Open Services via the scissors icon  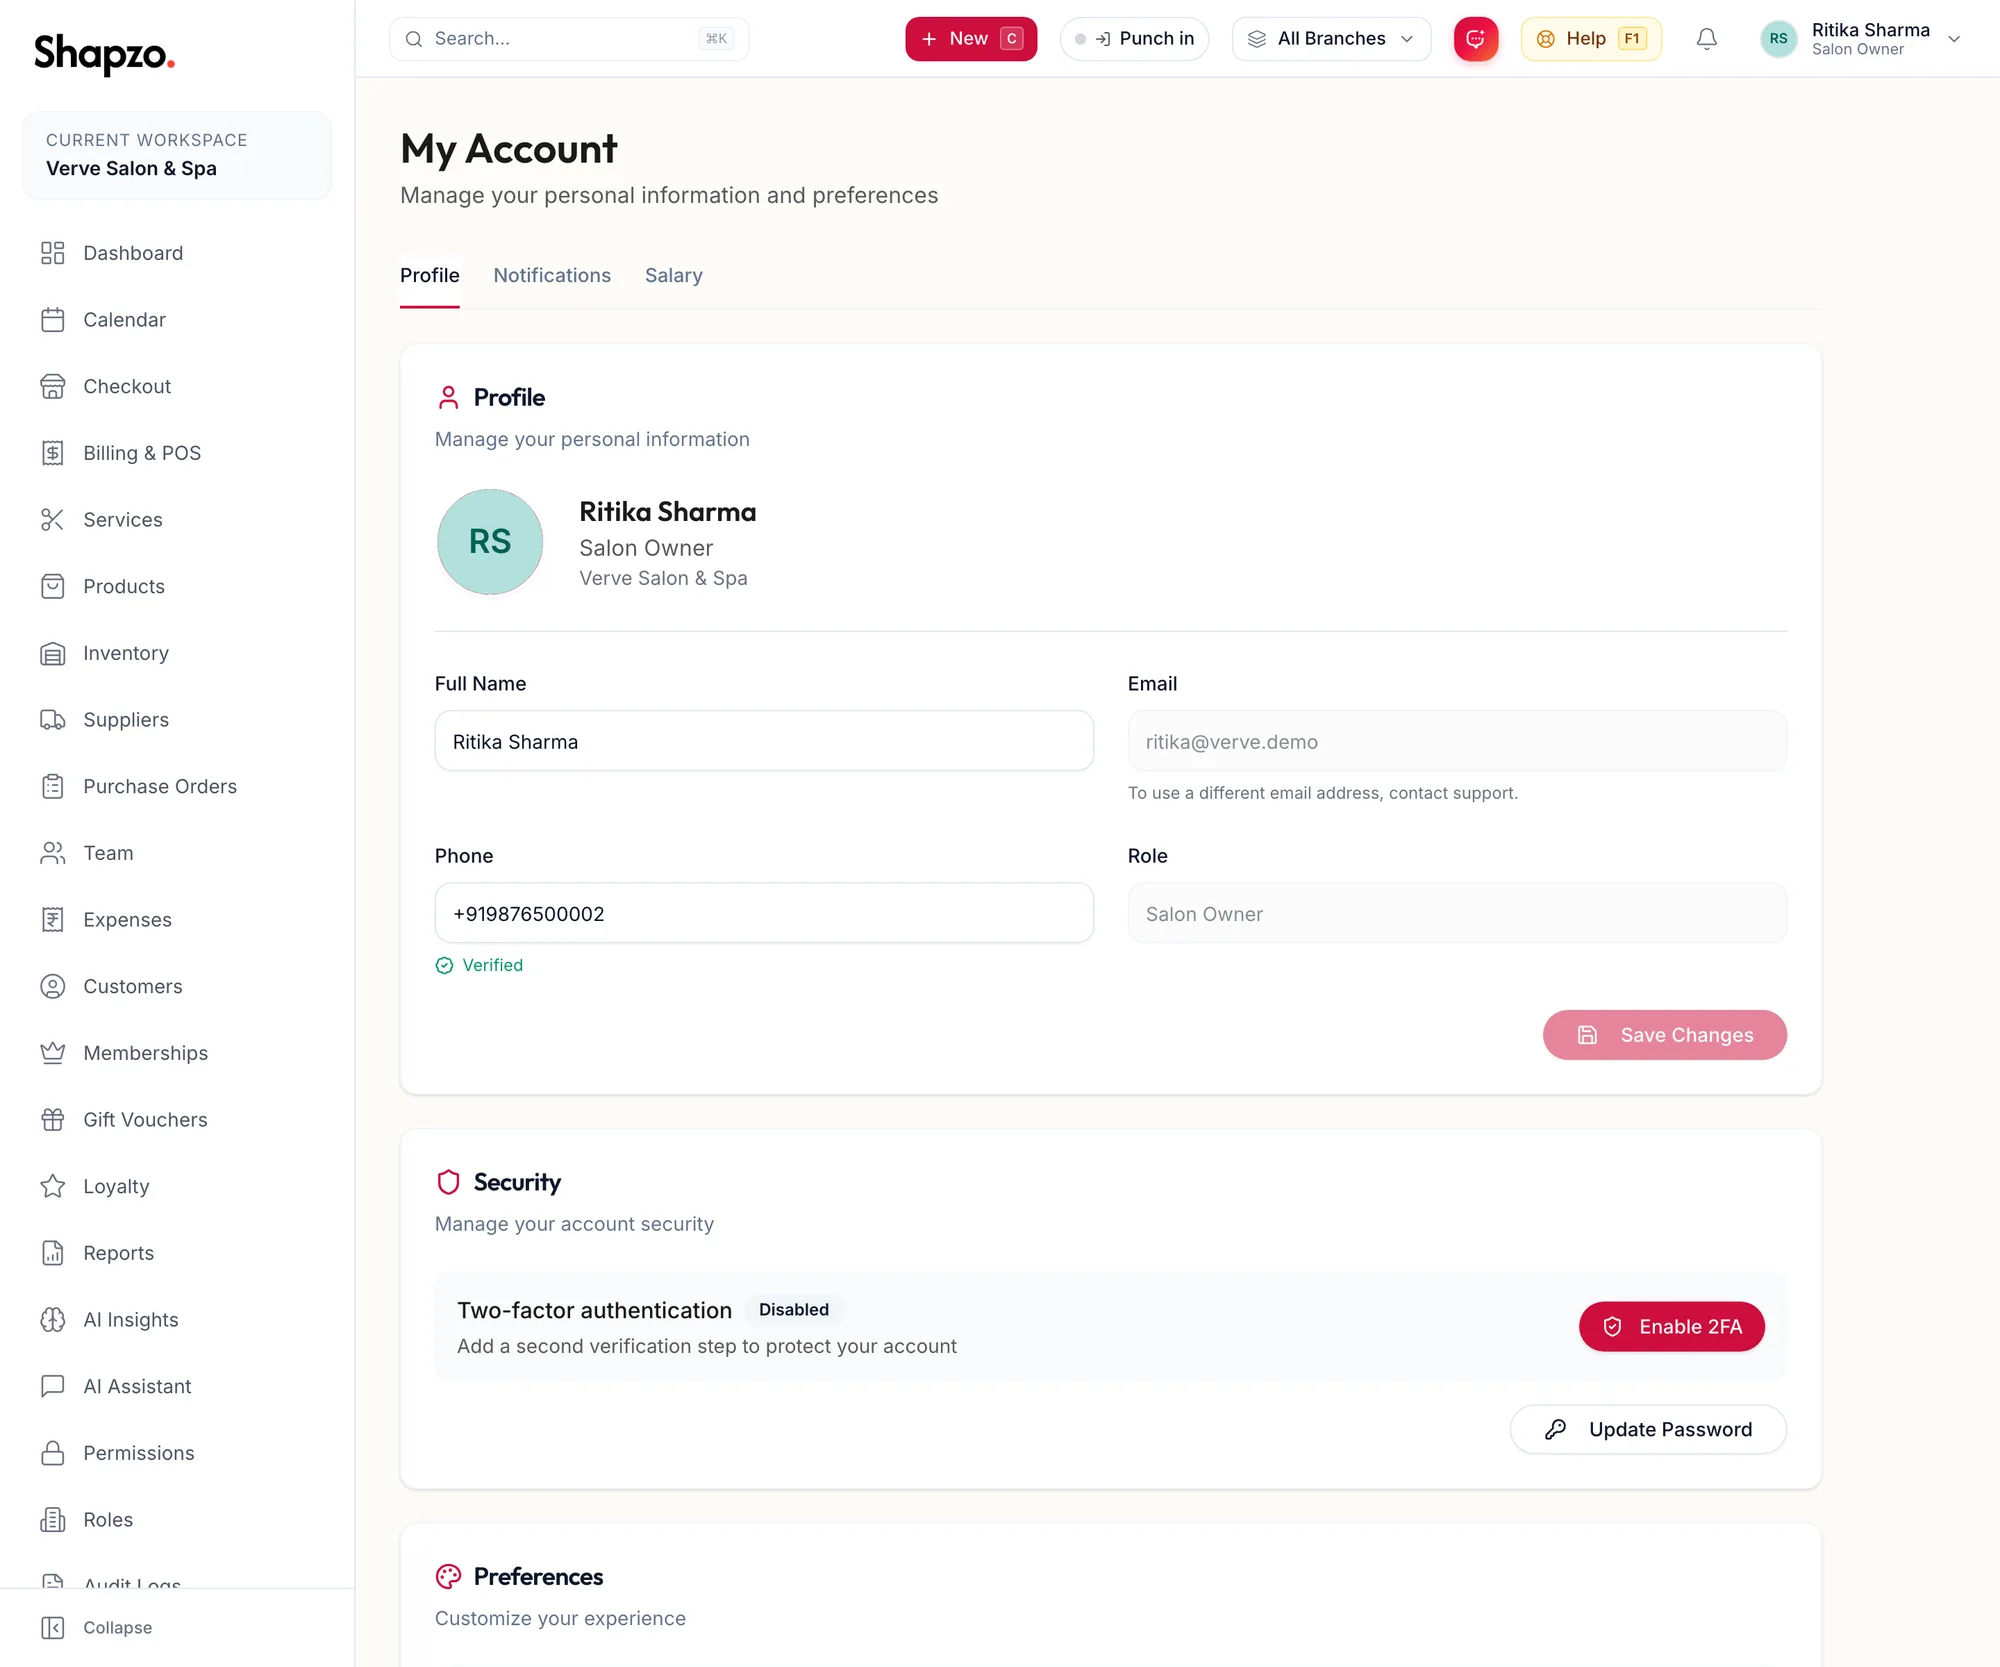coord(53,520)
